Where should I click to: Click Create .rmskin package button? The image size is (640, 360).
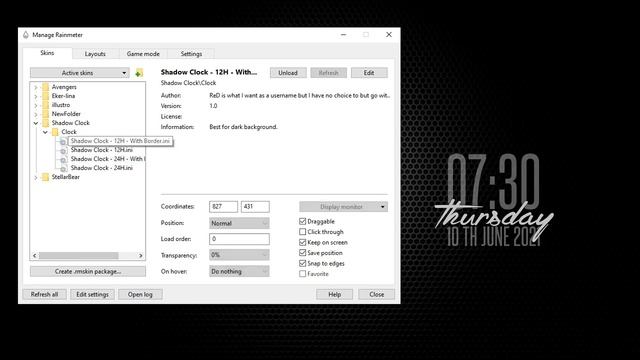pos(88,271)
